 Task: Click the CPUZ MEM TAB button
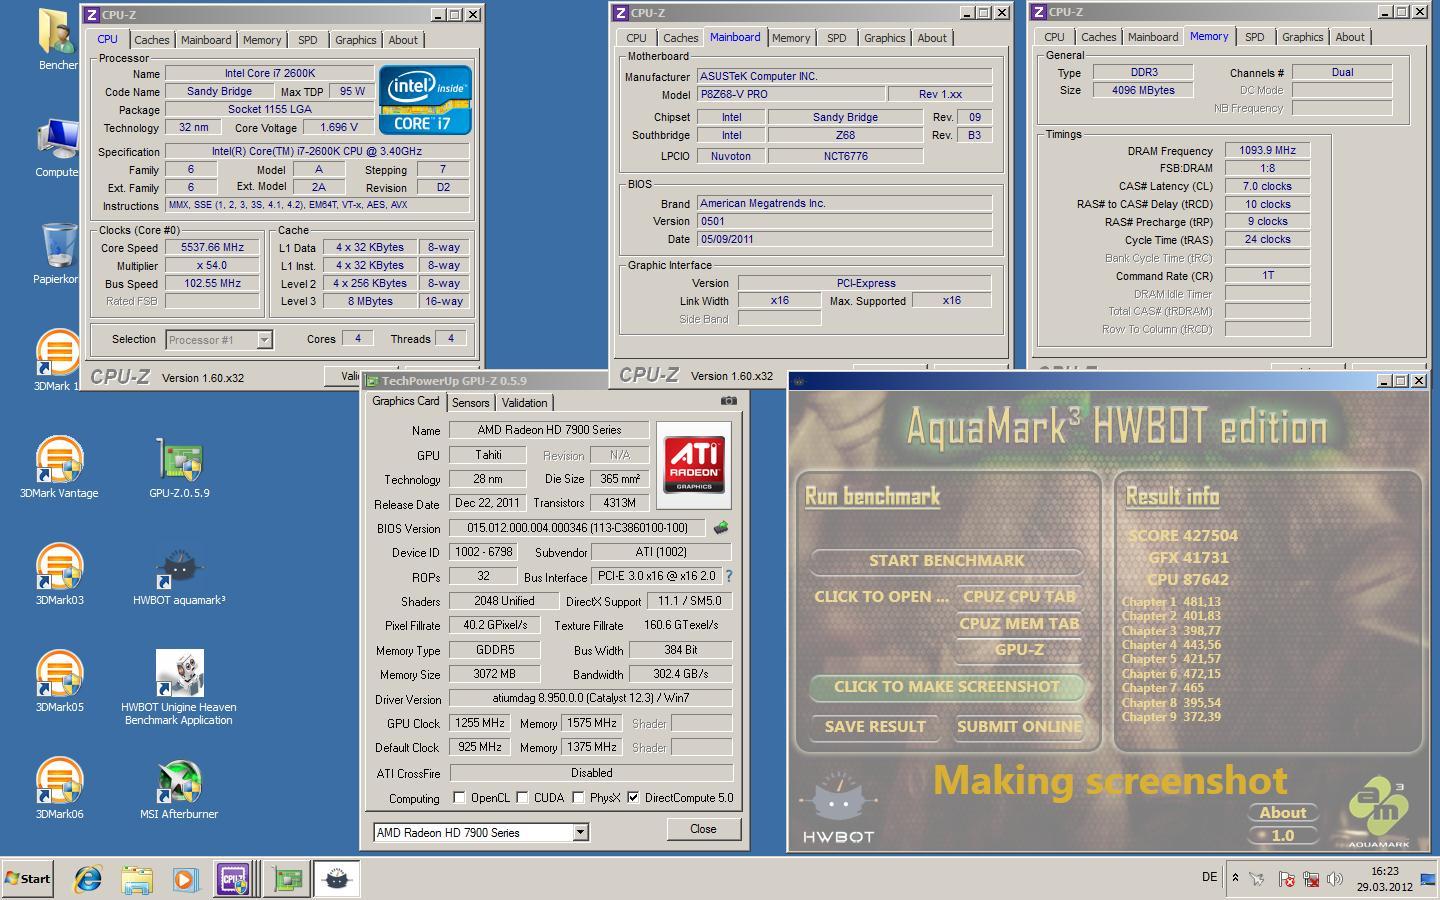pos(1019,624)
